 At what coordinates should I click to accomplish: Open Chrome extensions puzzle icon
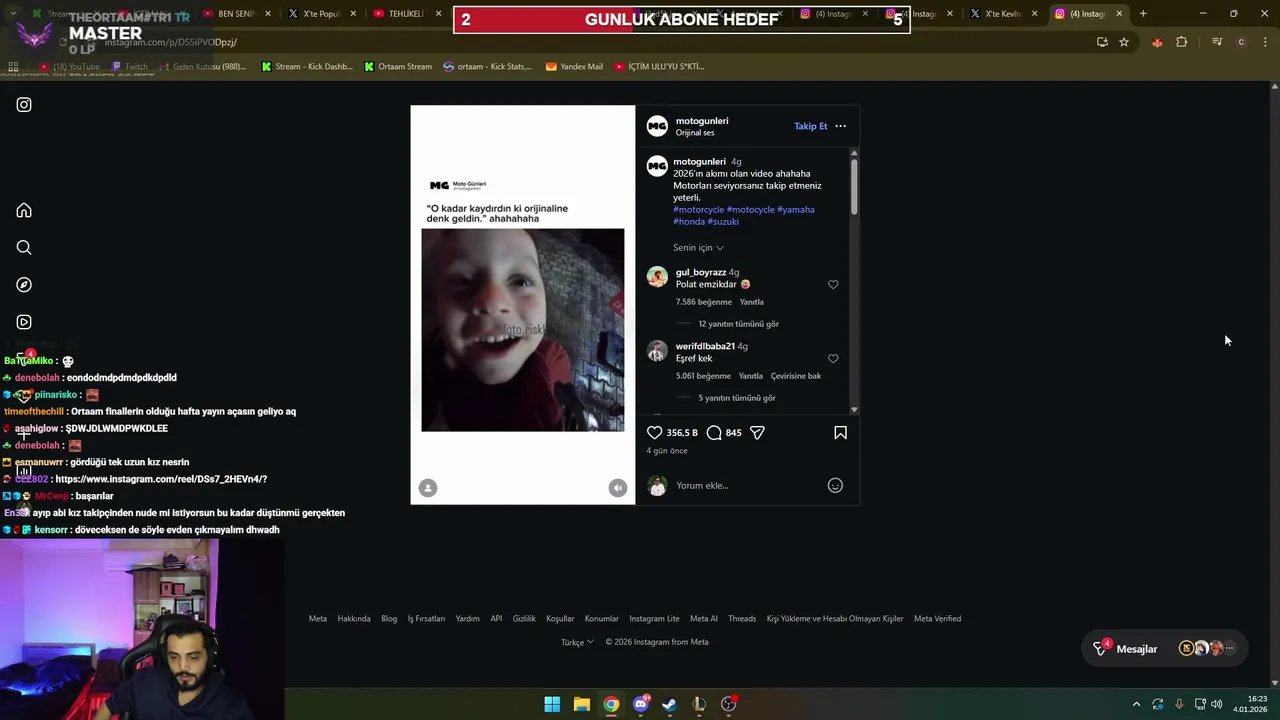click(x=1182, y=42)
